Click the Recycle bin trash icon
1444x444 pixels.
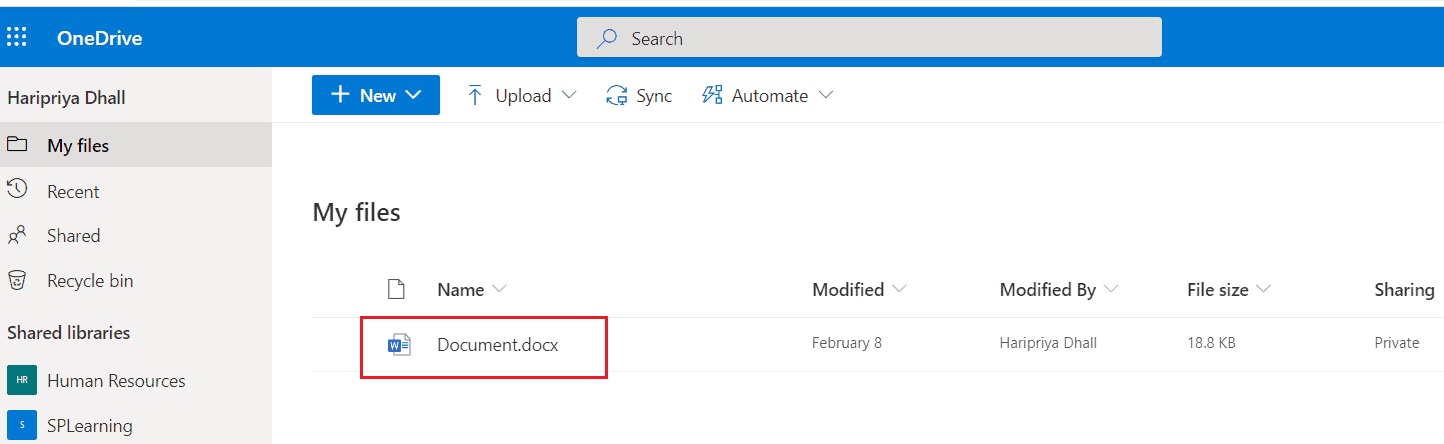16,279
